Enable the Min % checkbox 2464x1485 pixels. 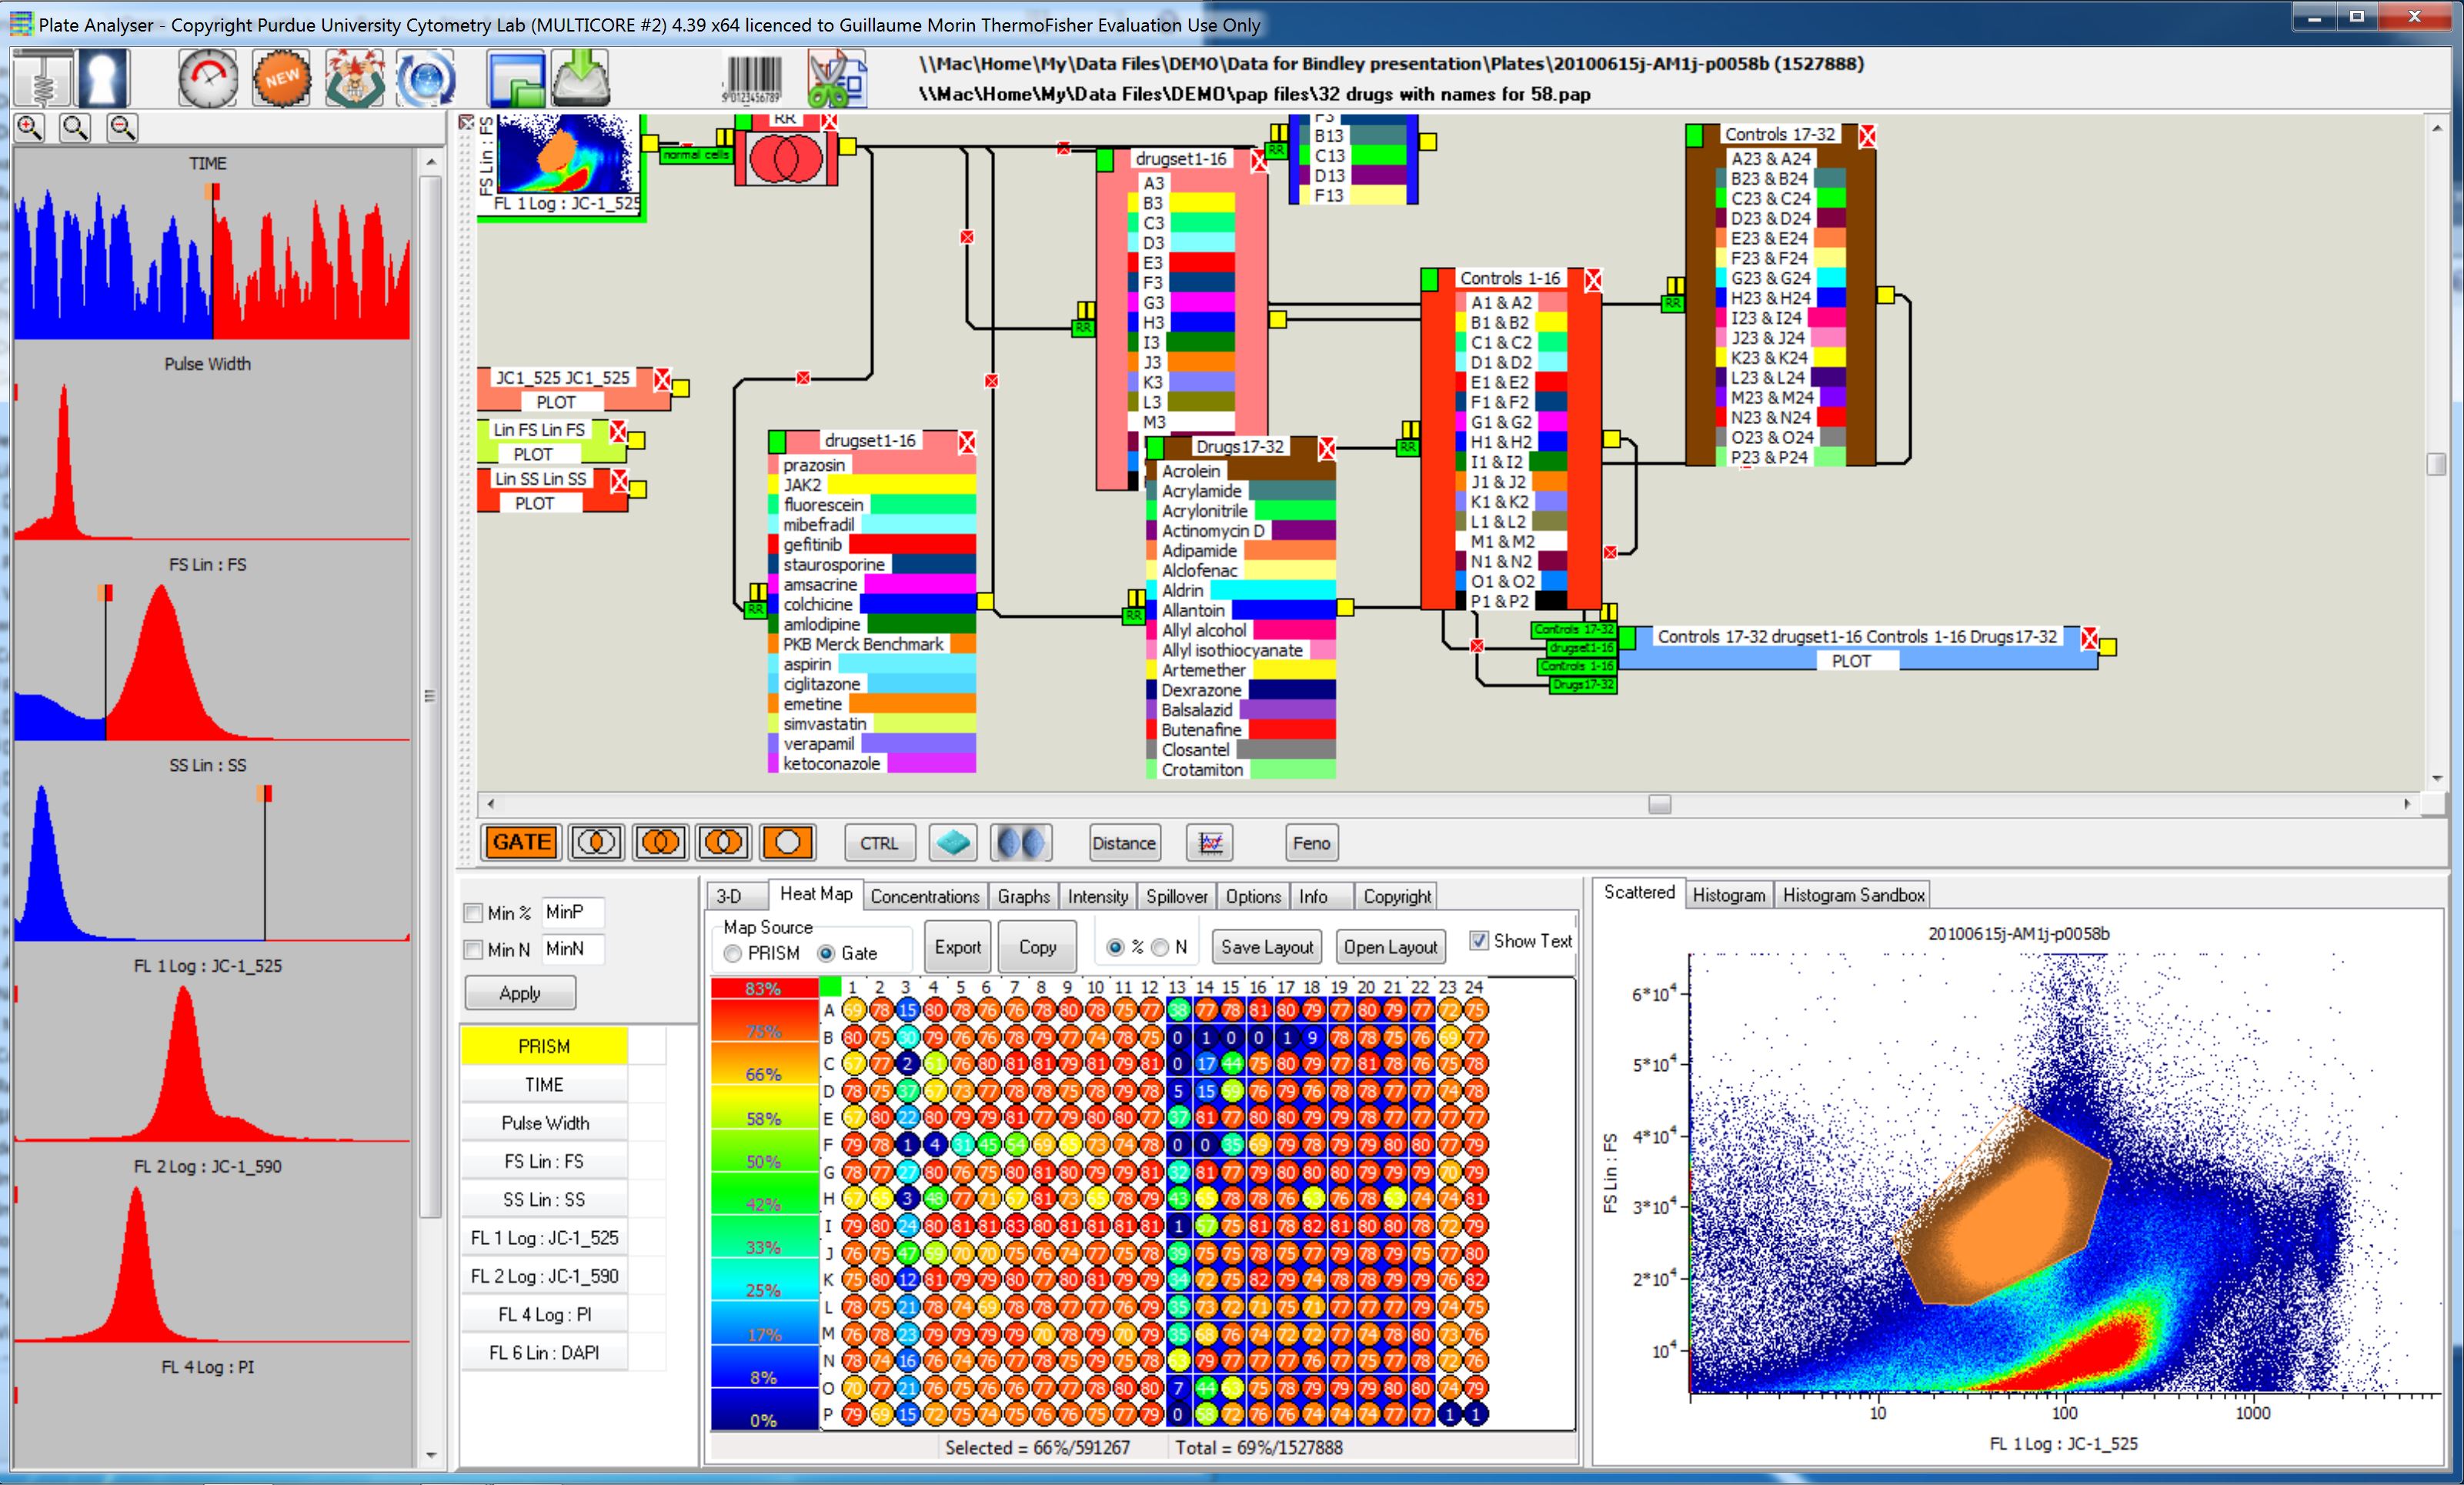474,913
